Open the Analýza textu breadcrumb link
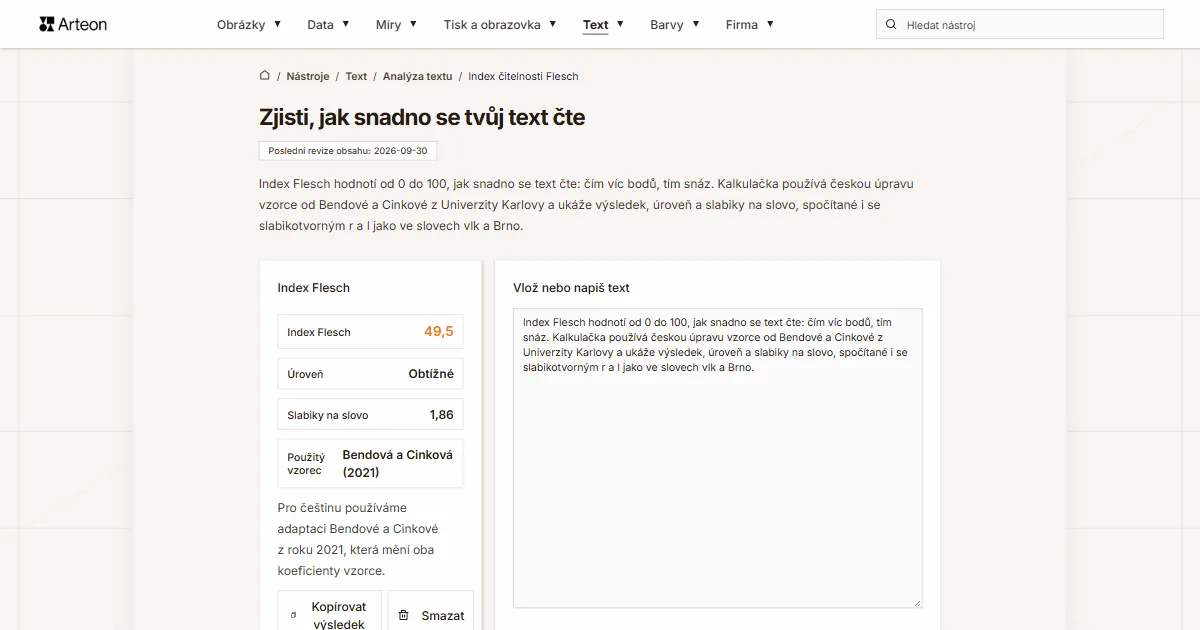Viewport: 1200px width, 630px height. [417, 76]
